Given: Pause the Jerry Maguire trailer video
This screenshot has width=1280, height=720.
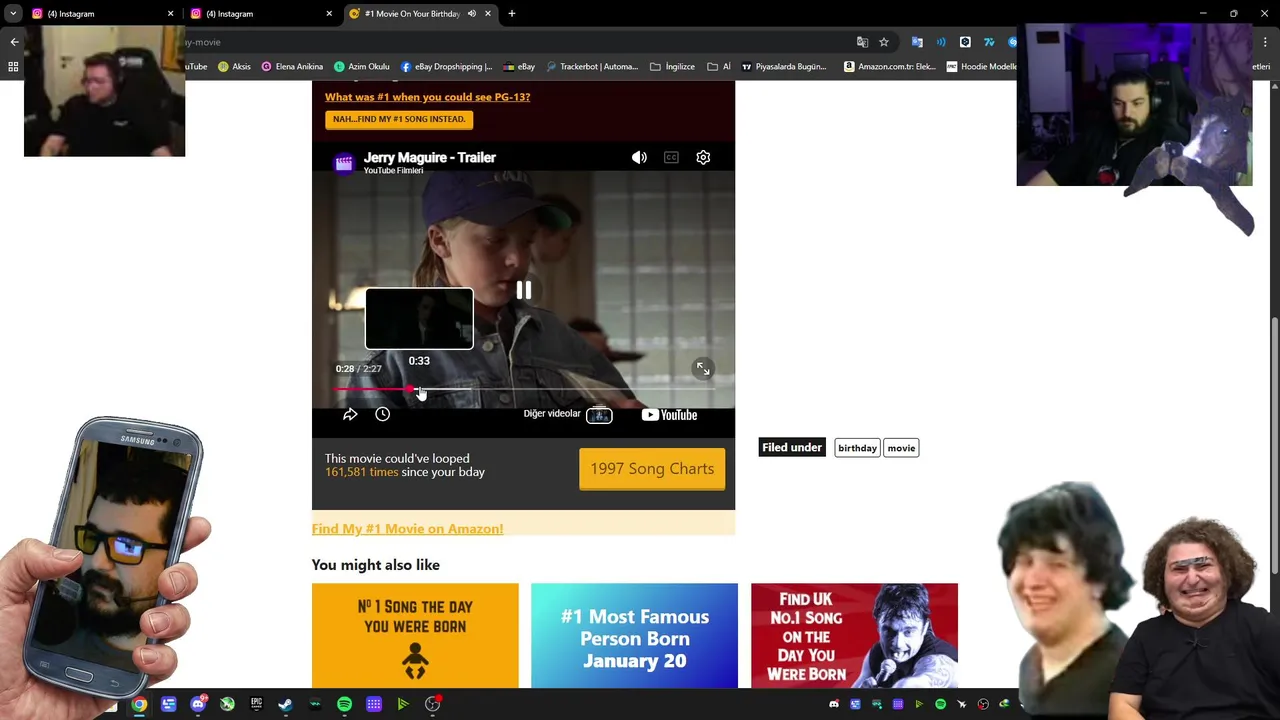Looking at the screenshot, I should [x=523, y=291].
